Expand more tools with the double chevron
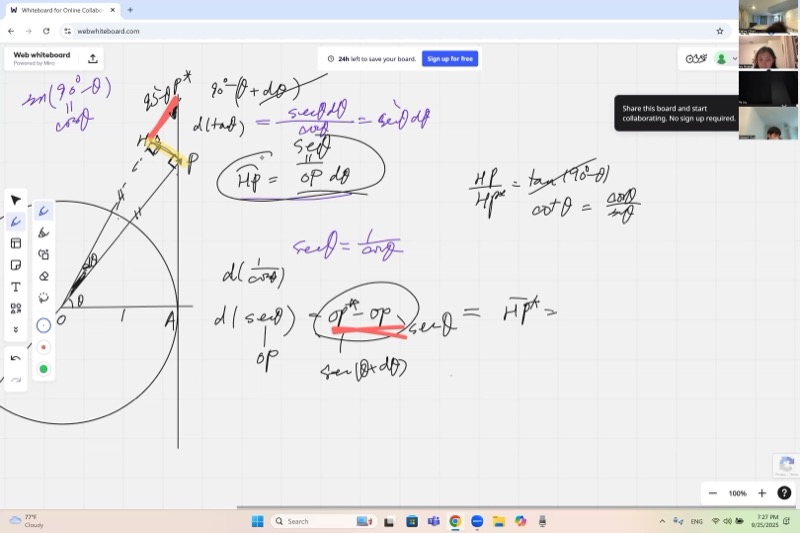The width and height of the screenshot is (800, 533). 16,330
